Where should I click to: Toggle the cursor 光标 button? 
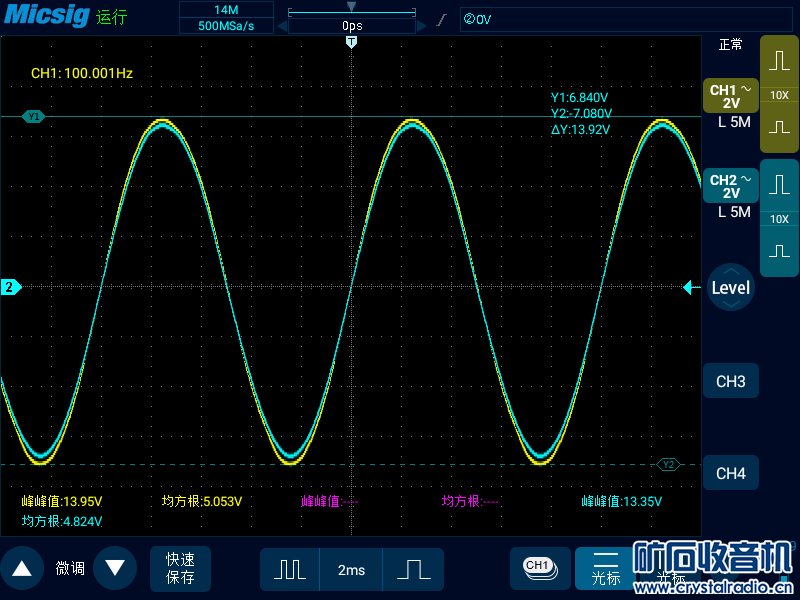[606, 568]
